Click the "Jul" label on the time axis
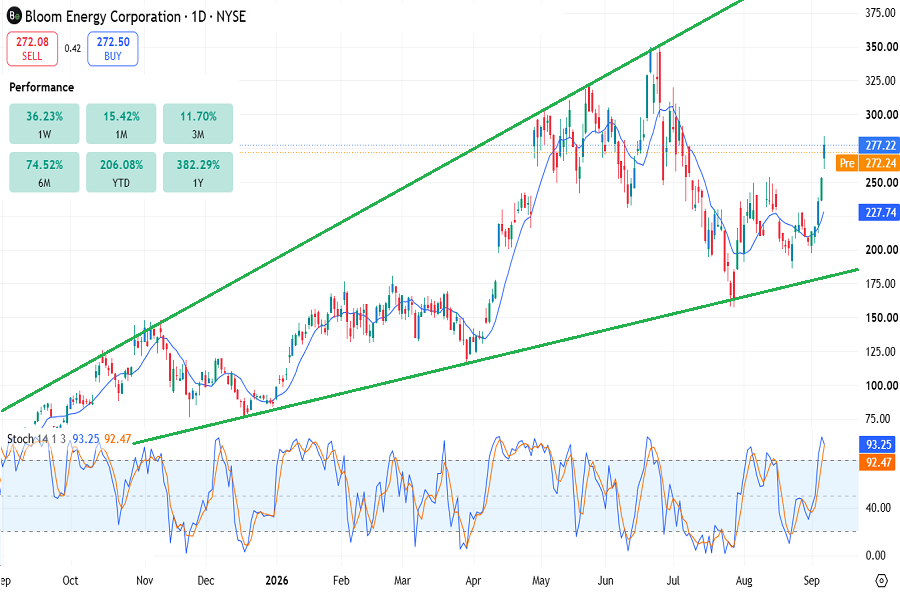The image size is (900, 600). (x=673, y=580)
